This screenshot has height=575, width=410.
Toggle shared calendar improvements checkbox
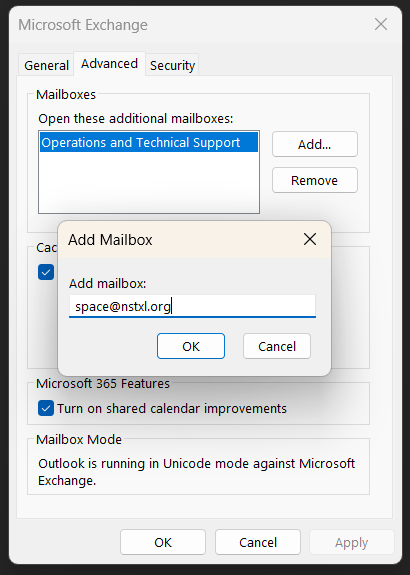click(46, 408)
